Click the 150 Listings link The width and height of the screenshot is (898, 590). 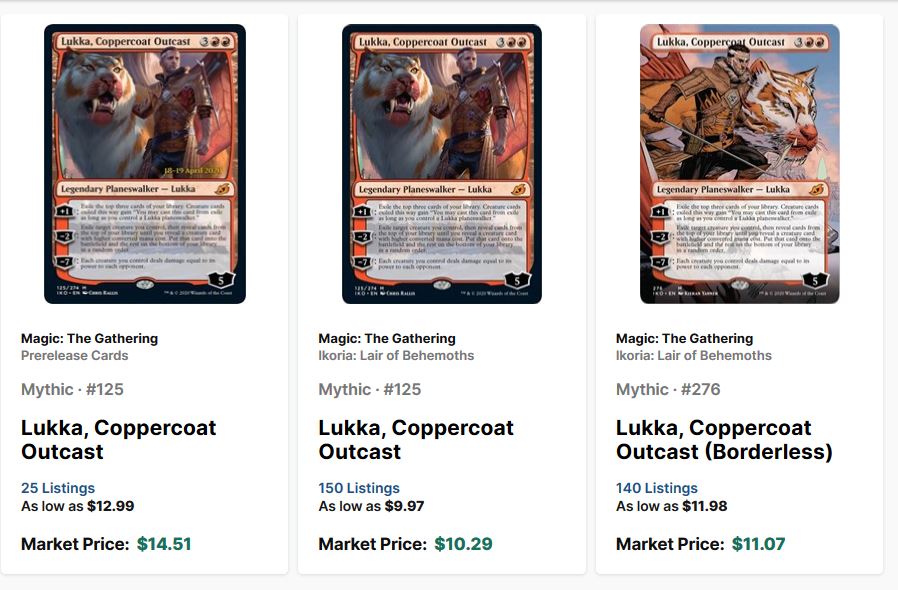(359, 488)
